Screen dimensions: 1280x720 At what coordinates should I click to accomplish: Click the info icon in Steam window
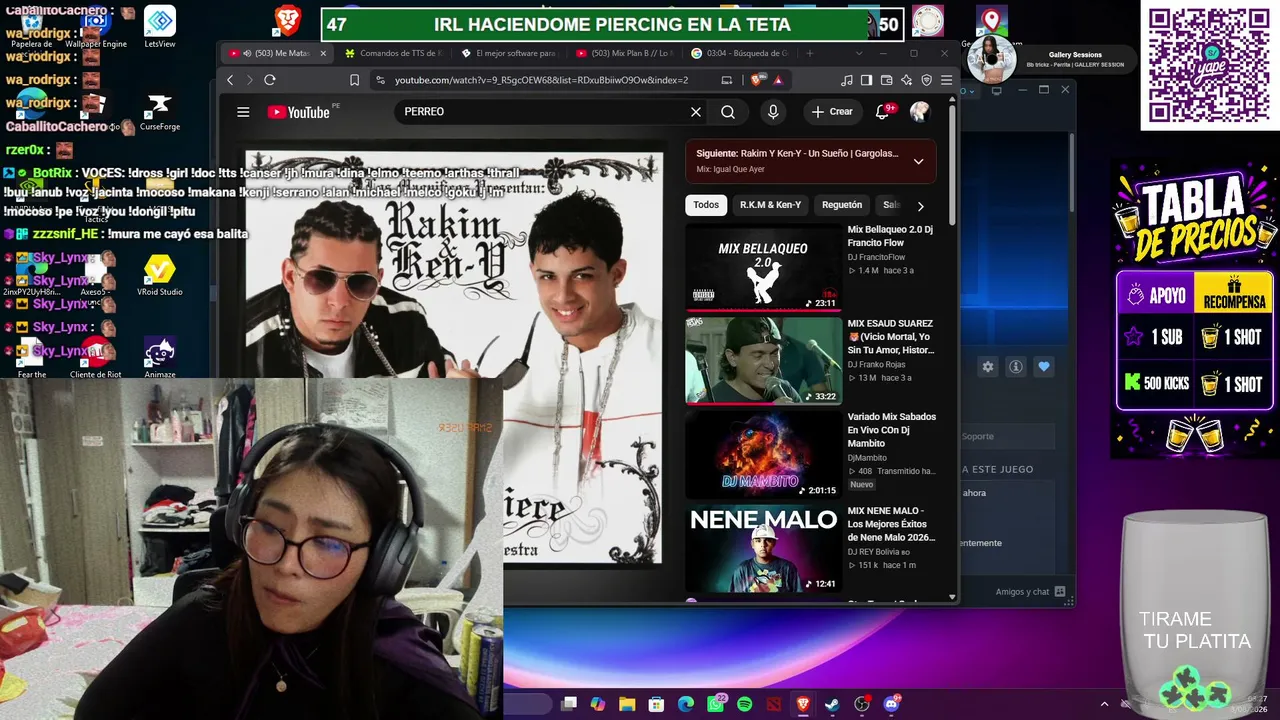click(1016, 367)
